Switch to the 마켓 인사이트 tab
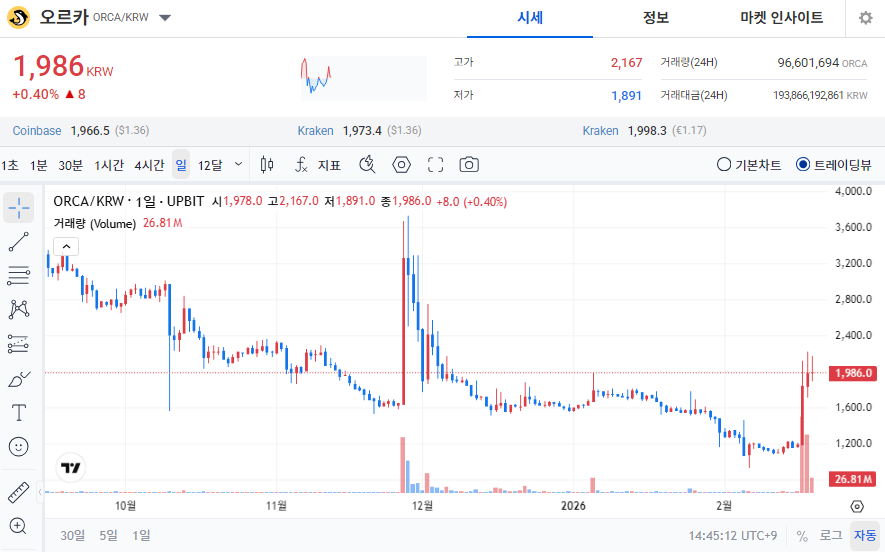Image resolution: width=885 pixels, height=552 pixels. [x=782, y=18]
